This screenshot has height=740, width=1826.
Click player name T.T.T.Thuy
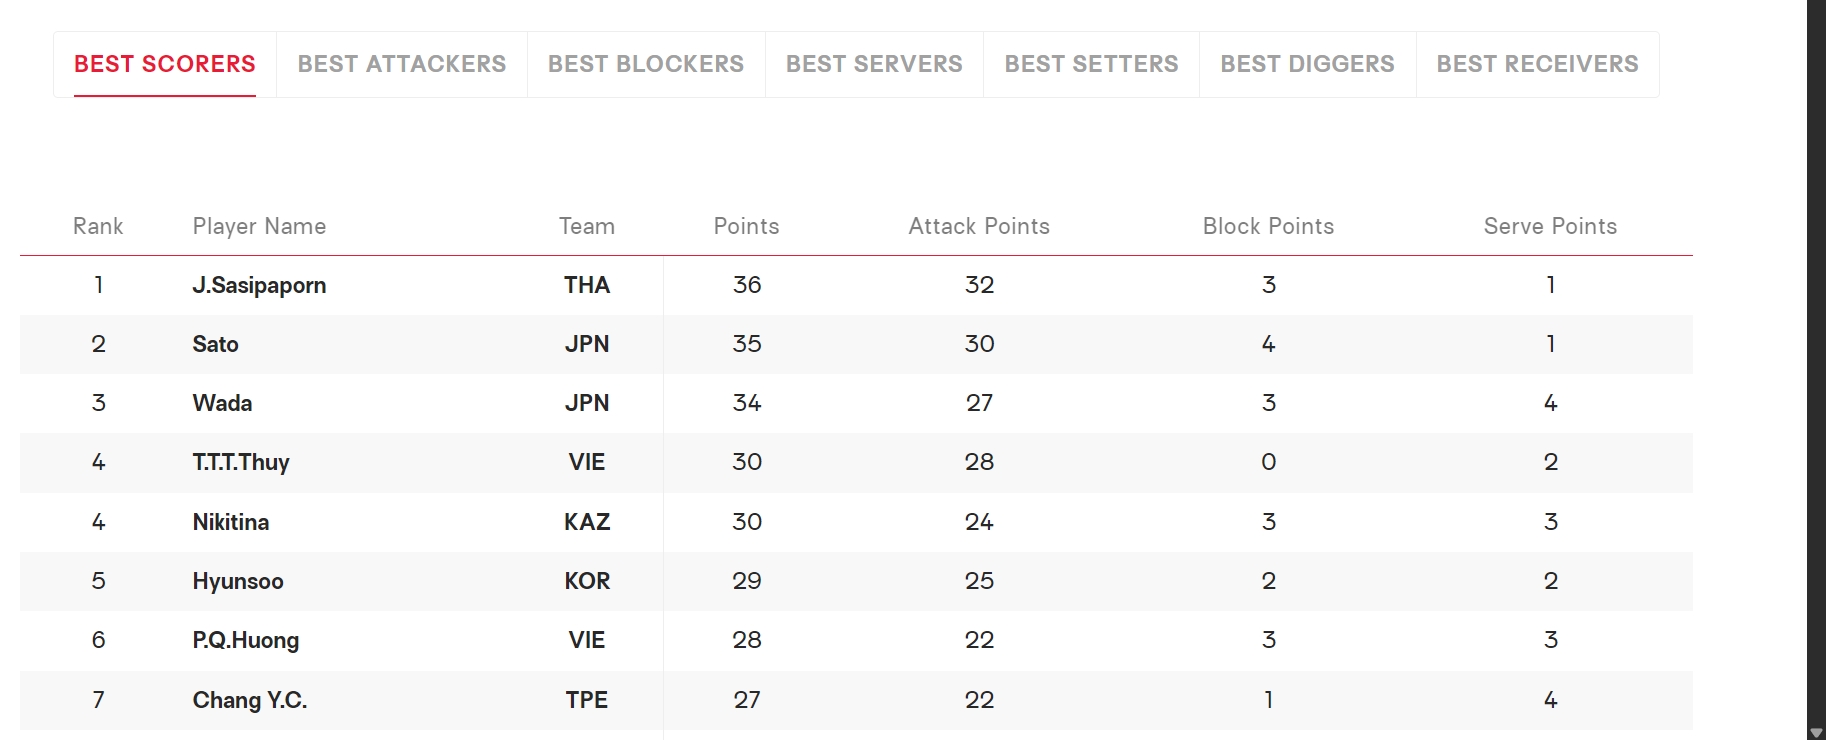click(241, 462)
